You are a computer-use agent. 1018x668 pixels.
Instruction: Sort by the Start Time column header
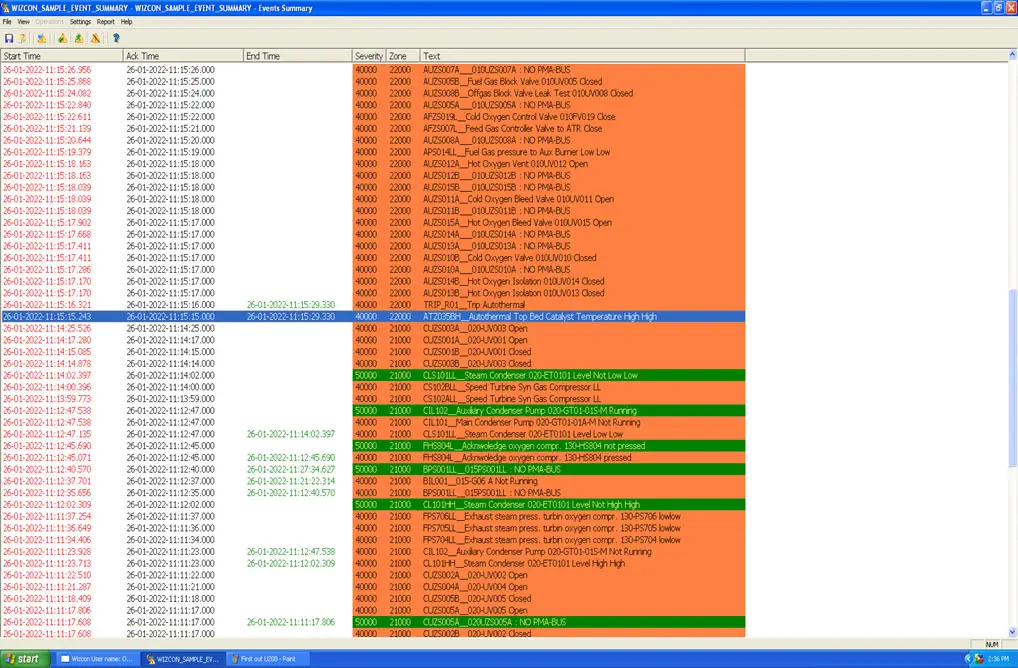60,56
